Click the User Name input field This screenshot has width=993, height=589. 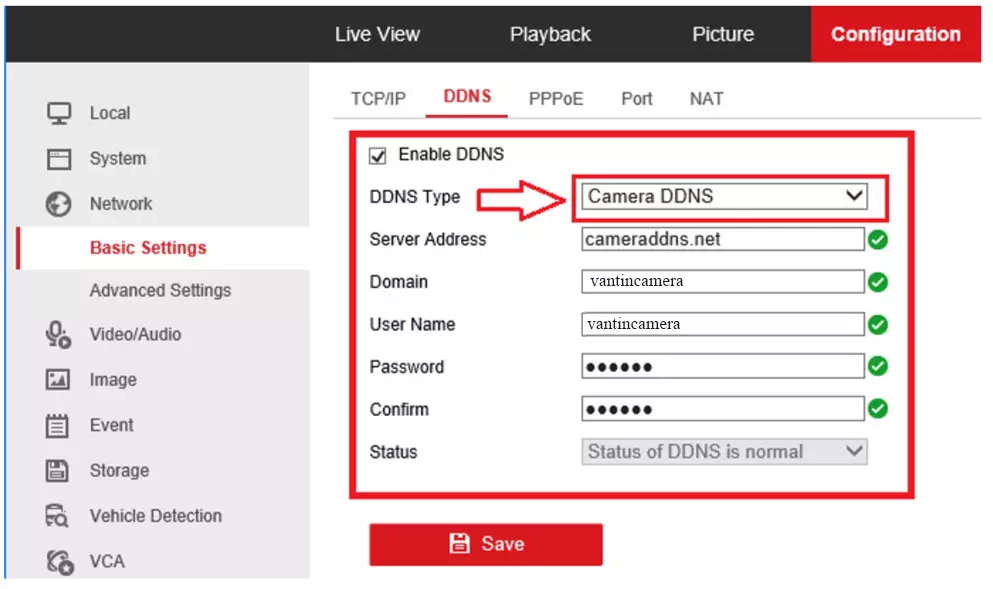(x=723, y=324)
